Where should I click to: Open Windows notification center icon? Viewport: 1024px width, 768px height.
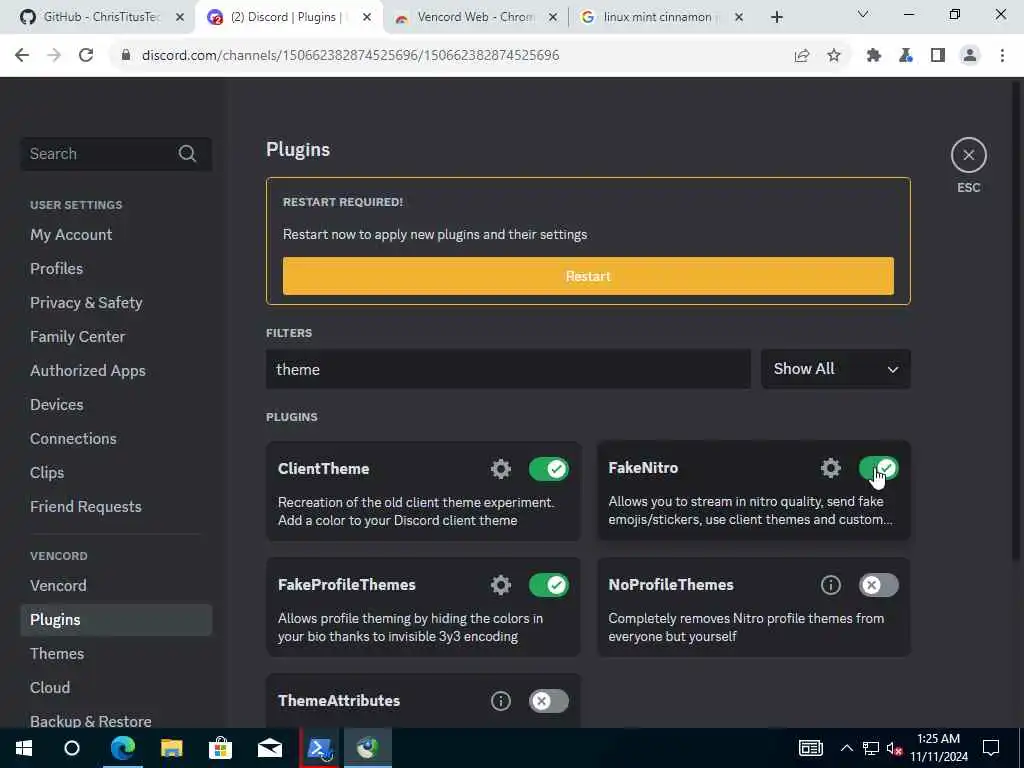[x=991, y=748]
